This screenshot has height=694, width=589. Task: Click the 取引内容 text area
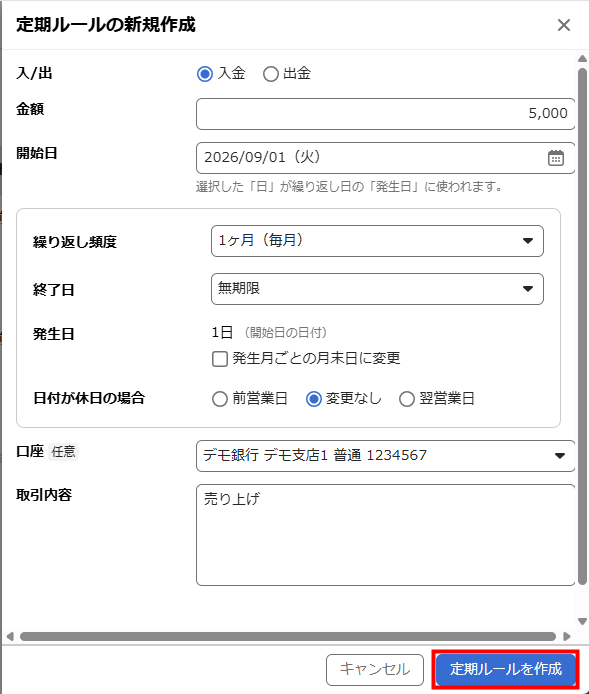click(x=385, y=535)
